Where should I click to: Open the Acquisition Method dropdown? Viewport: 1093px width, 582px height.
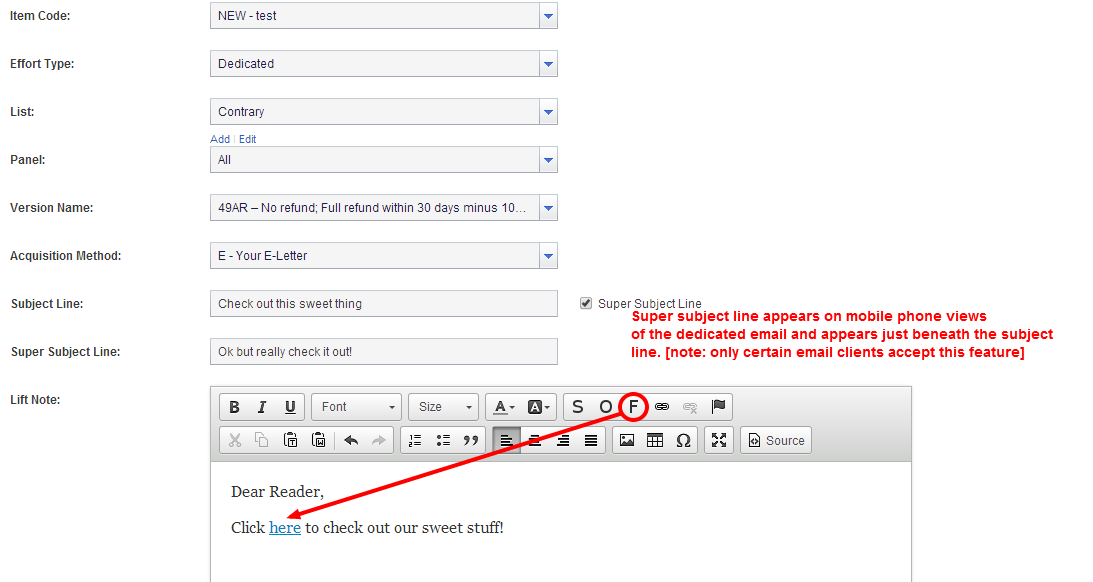point(549,256)
